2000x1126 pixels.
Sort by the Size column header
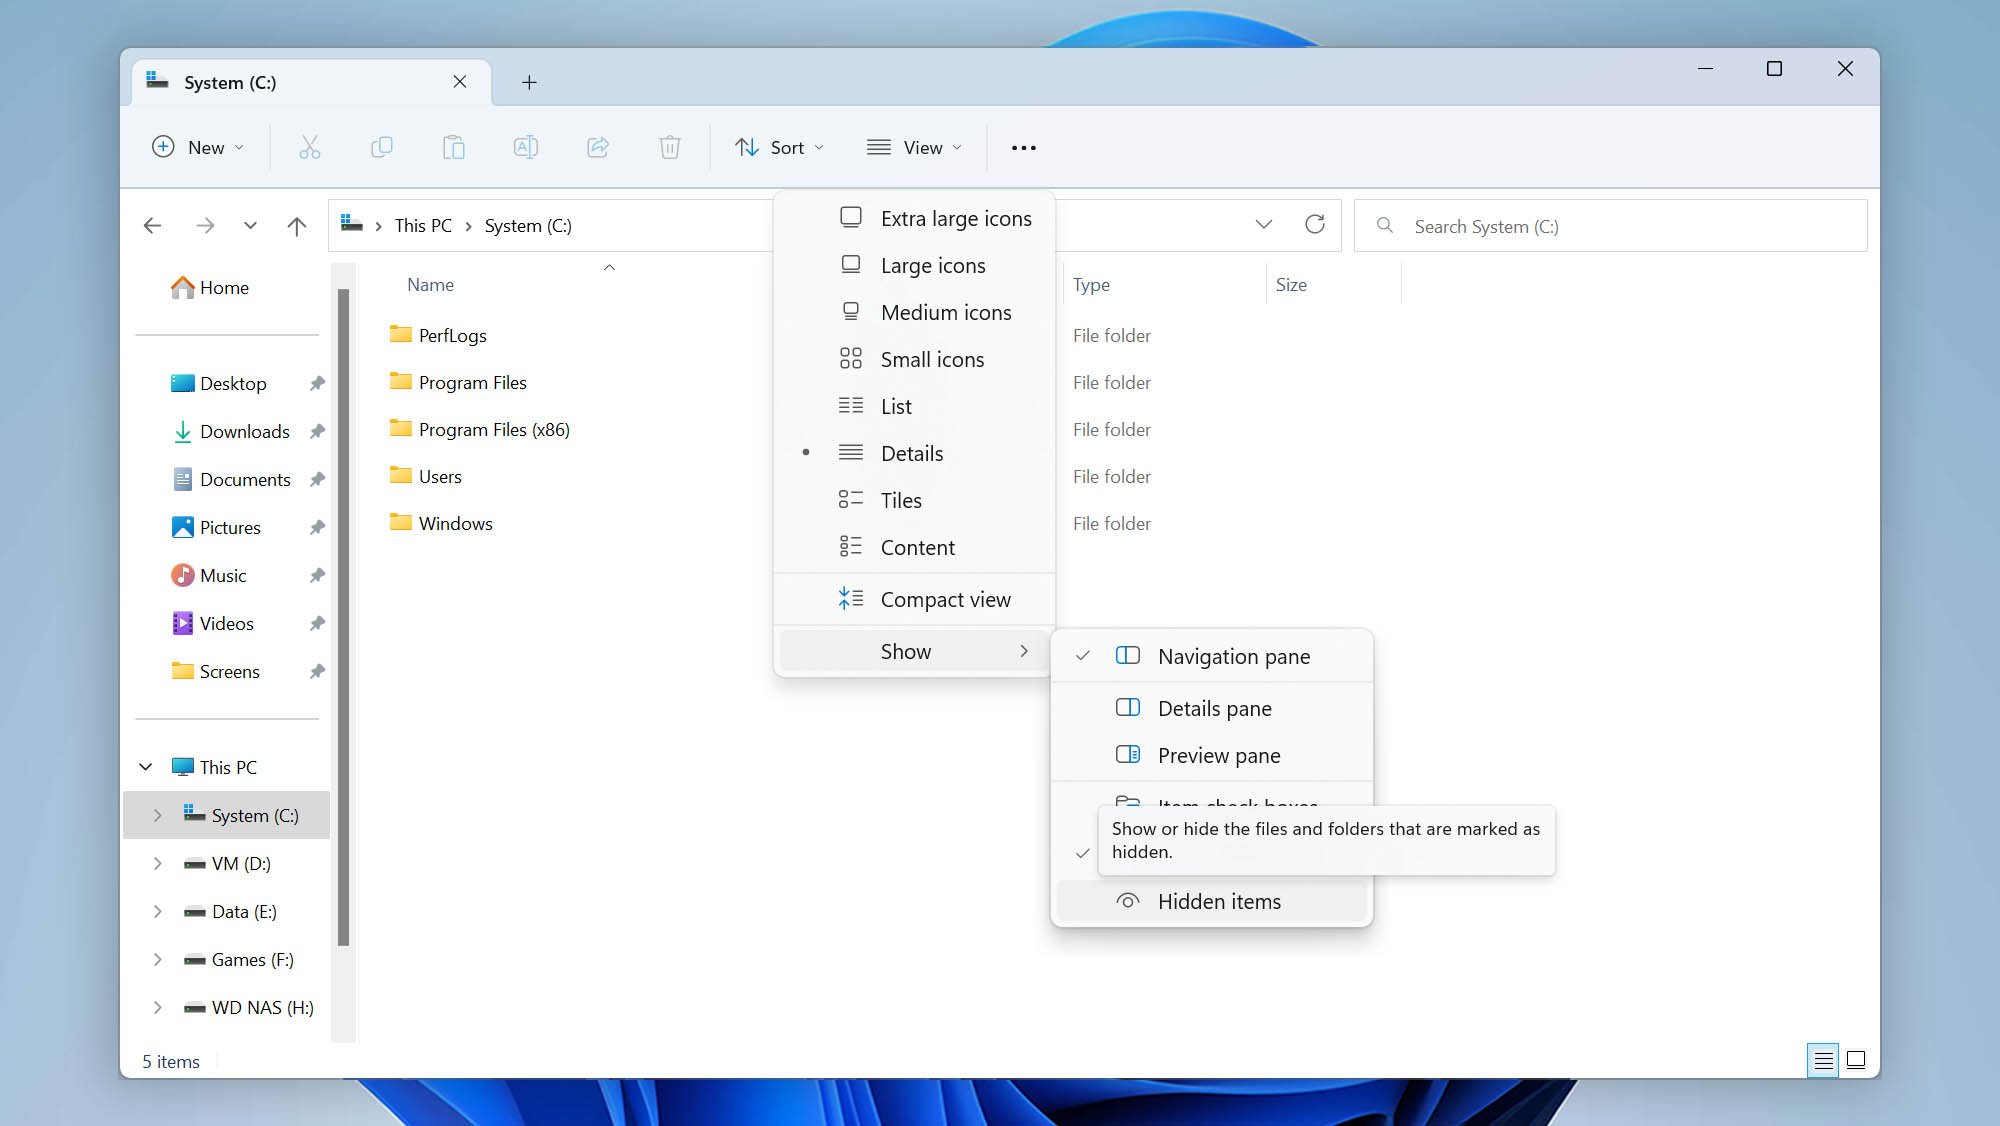(1291, 285)
